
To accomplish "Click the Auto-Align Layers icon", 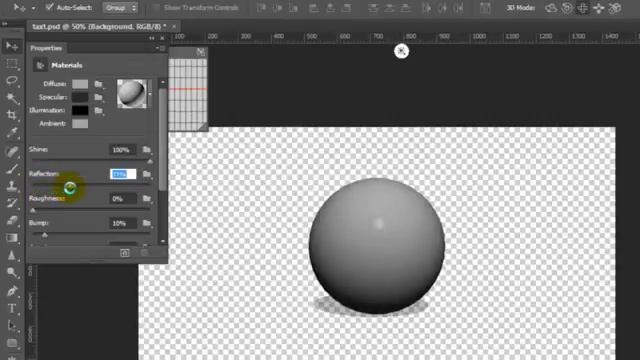I will click(x=485, y=8).
